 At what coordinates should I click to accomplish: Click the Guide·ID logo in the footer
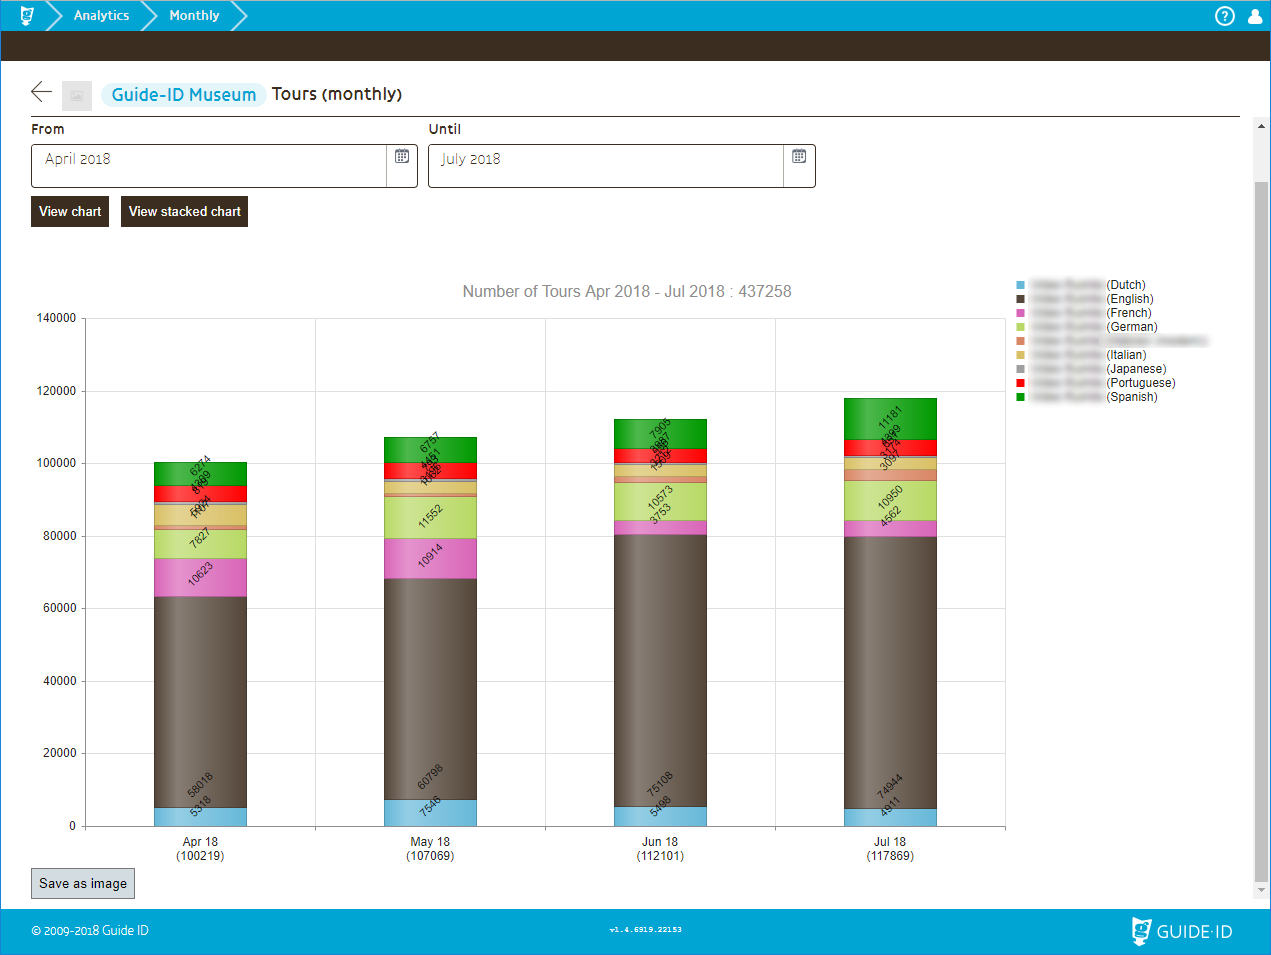point(1182,931)
